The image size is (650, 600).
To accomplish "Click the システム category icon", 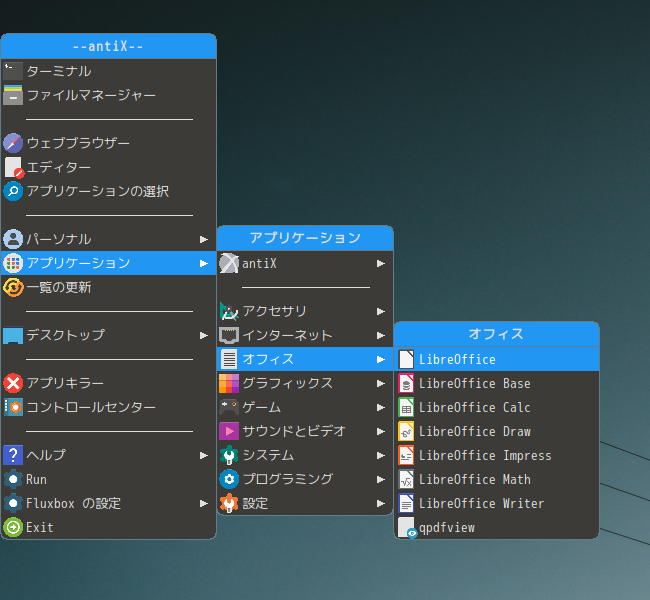I will click(x=229, y=455).
